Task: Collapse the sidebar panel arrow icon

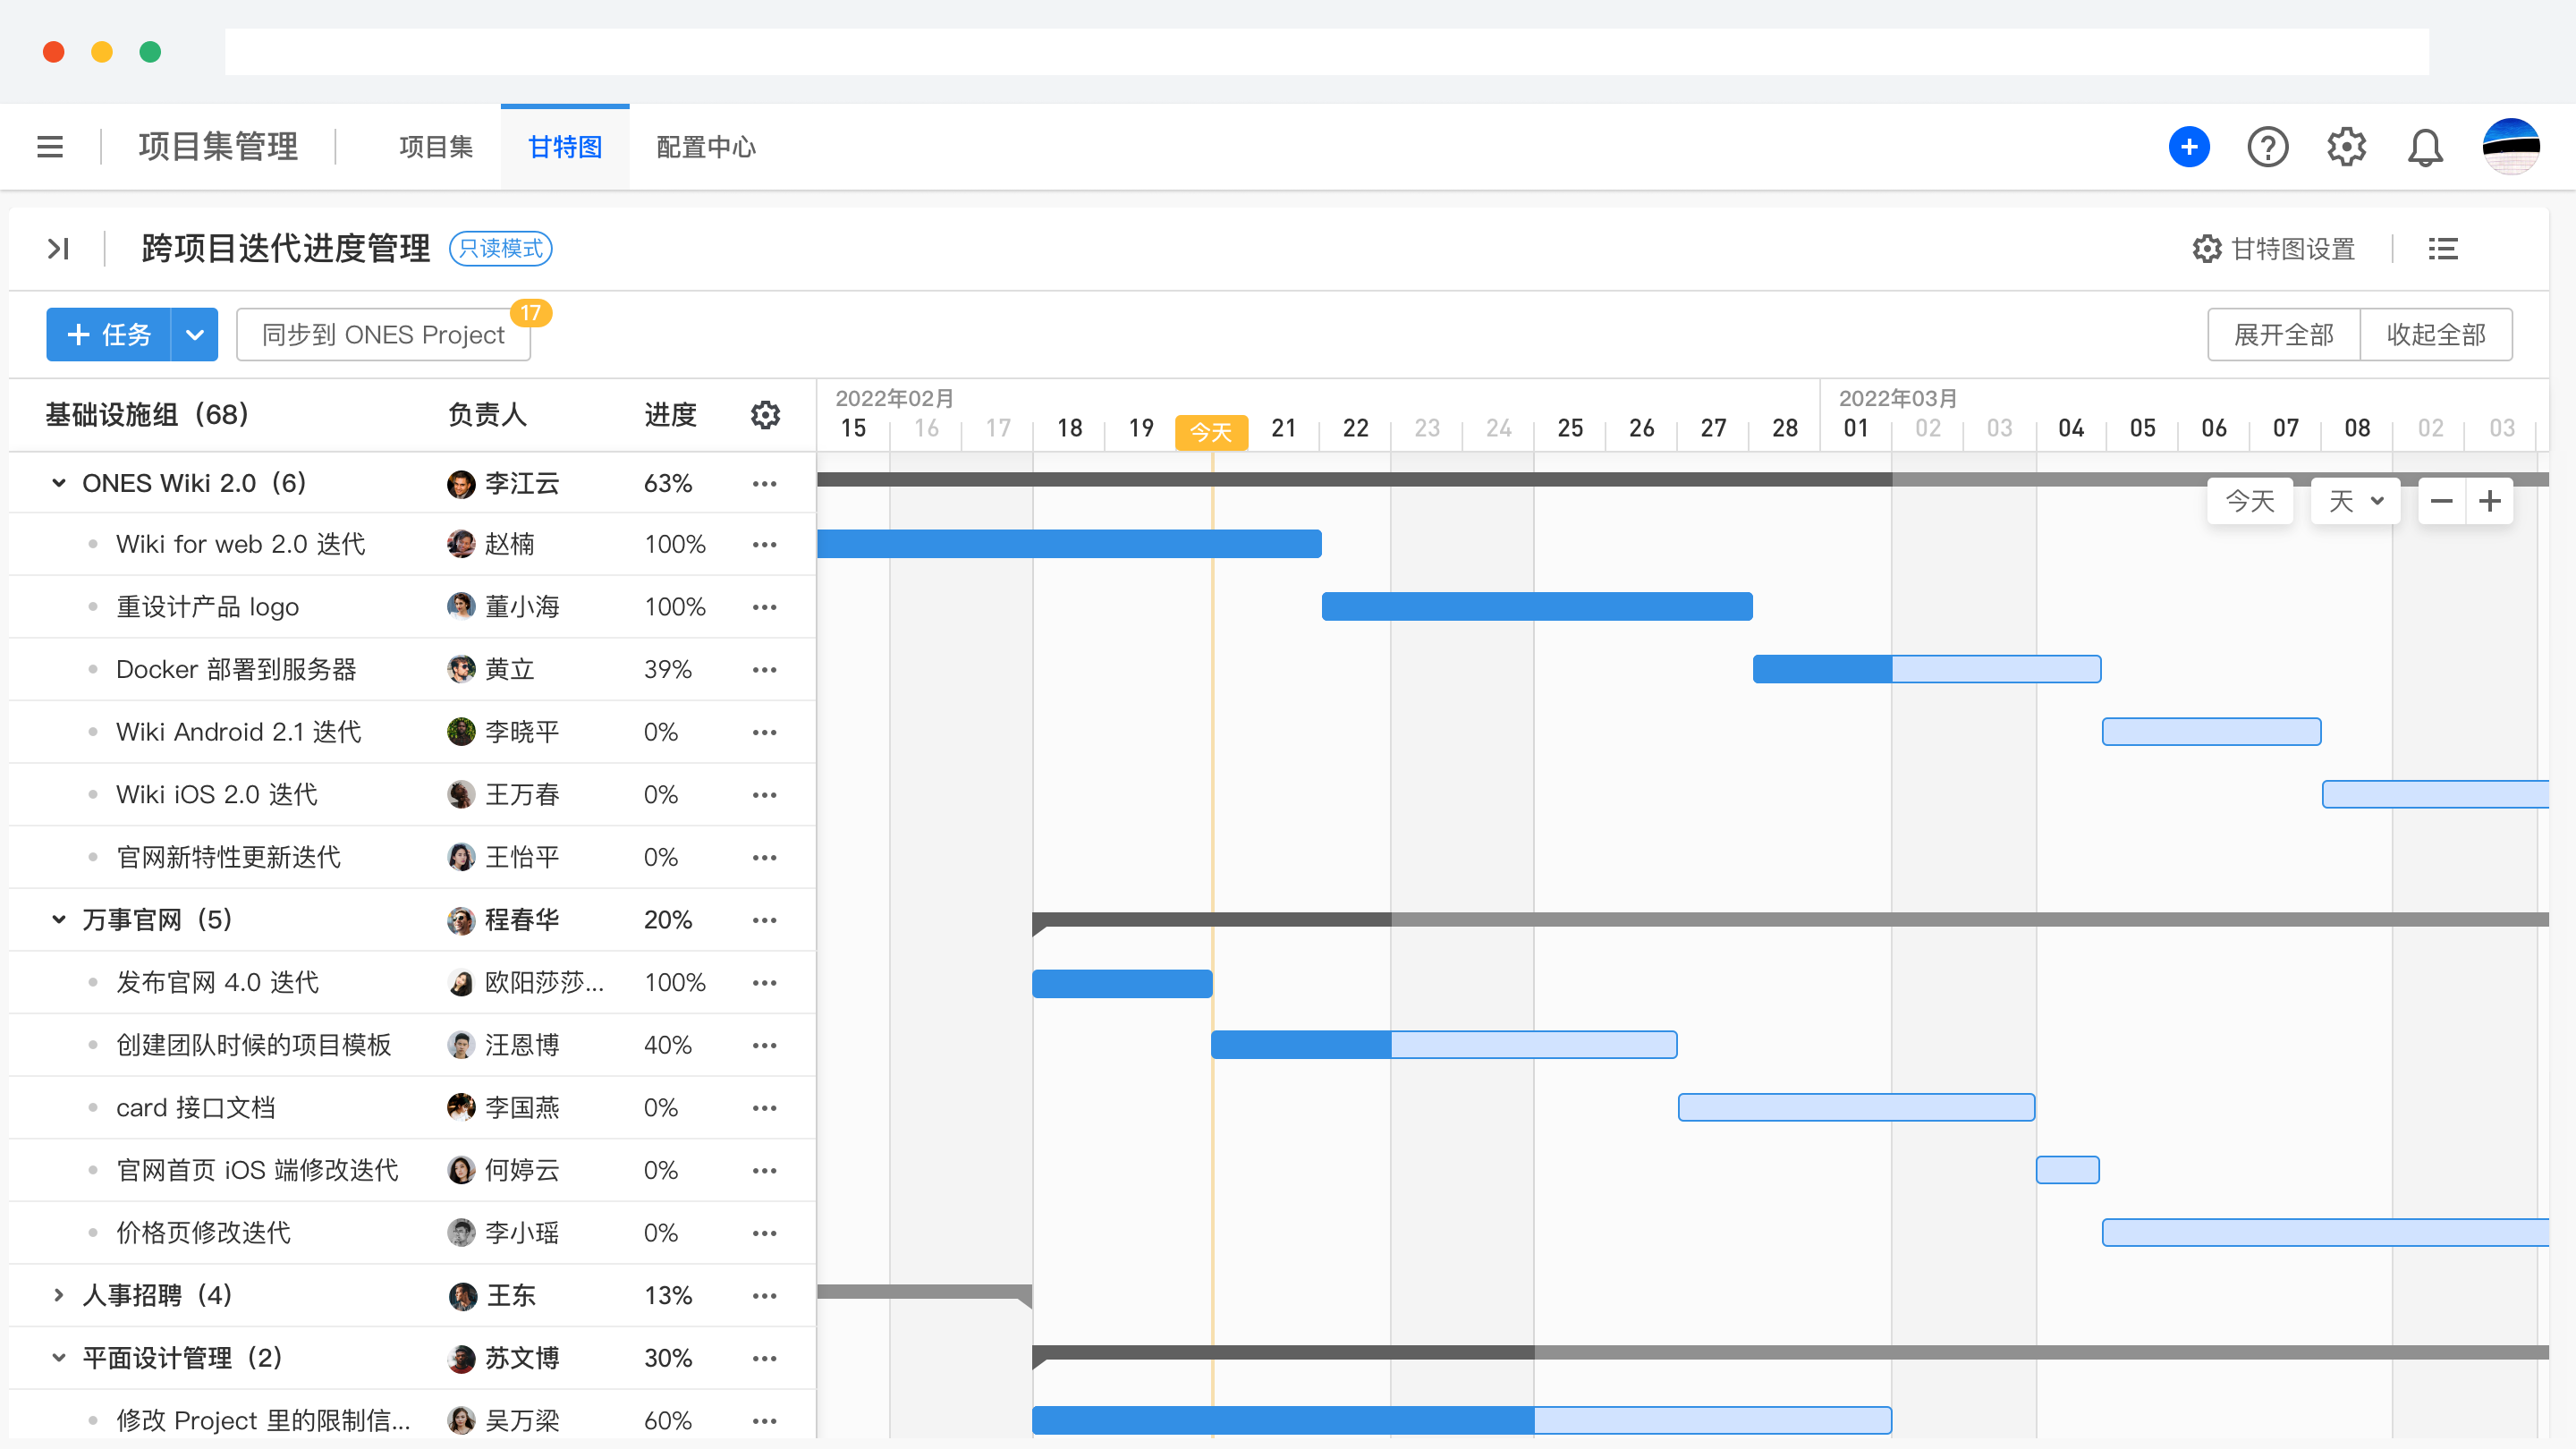Action: point(58,248)
